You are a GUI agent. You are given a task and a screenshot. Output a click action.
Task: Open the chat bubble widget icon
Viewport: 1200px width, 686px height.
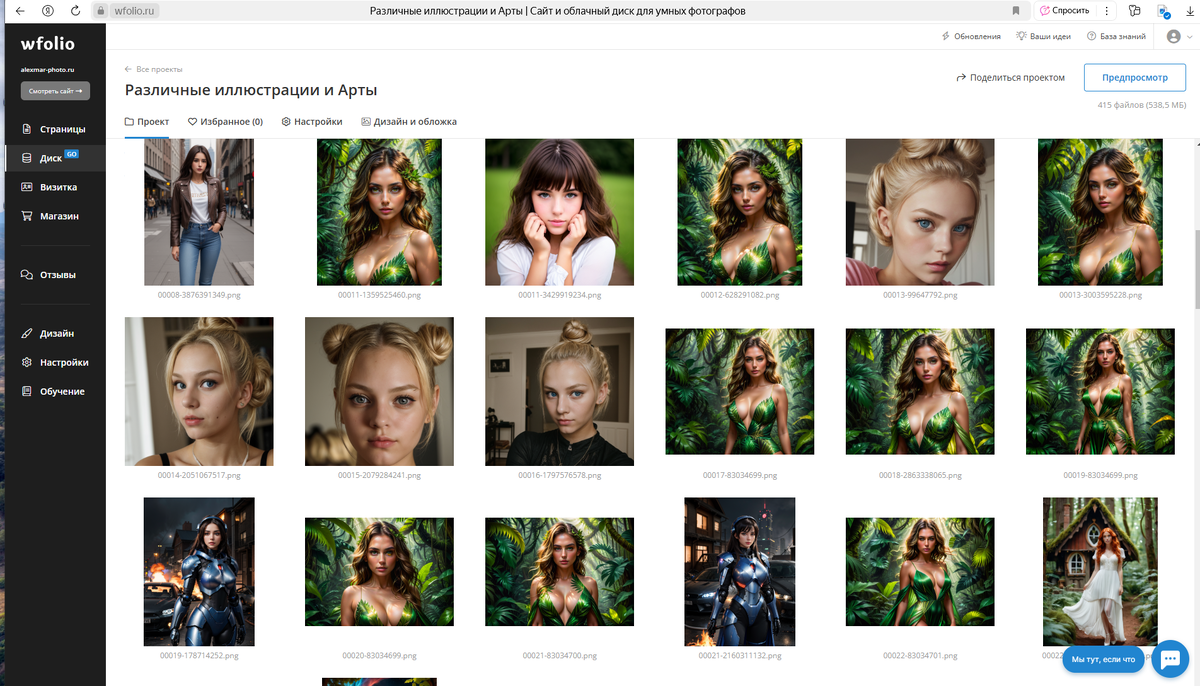tap(1169, 658)
